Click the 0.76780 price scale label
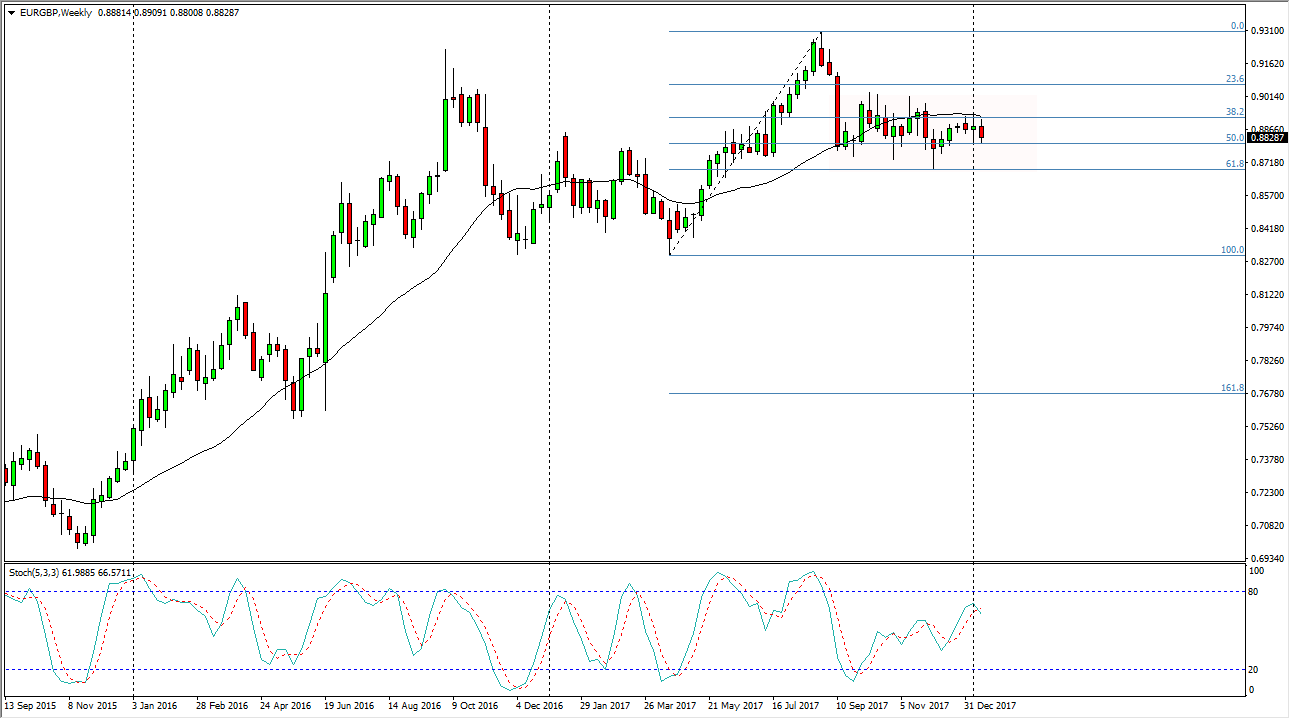Screen dimensions: 1290x719 1266,394
